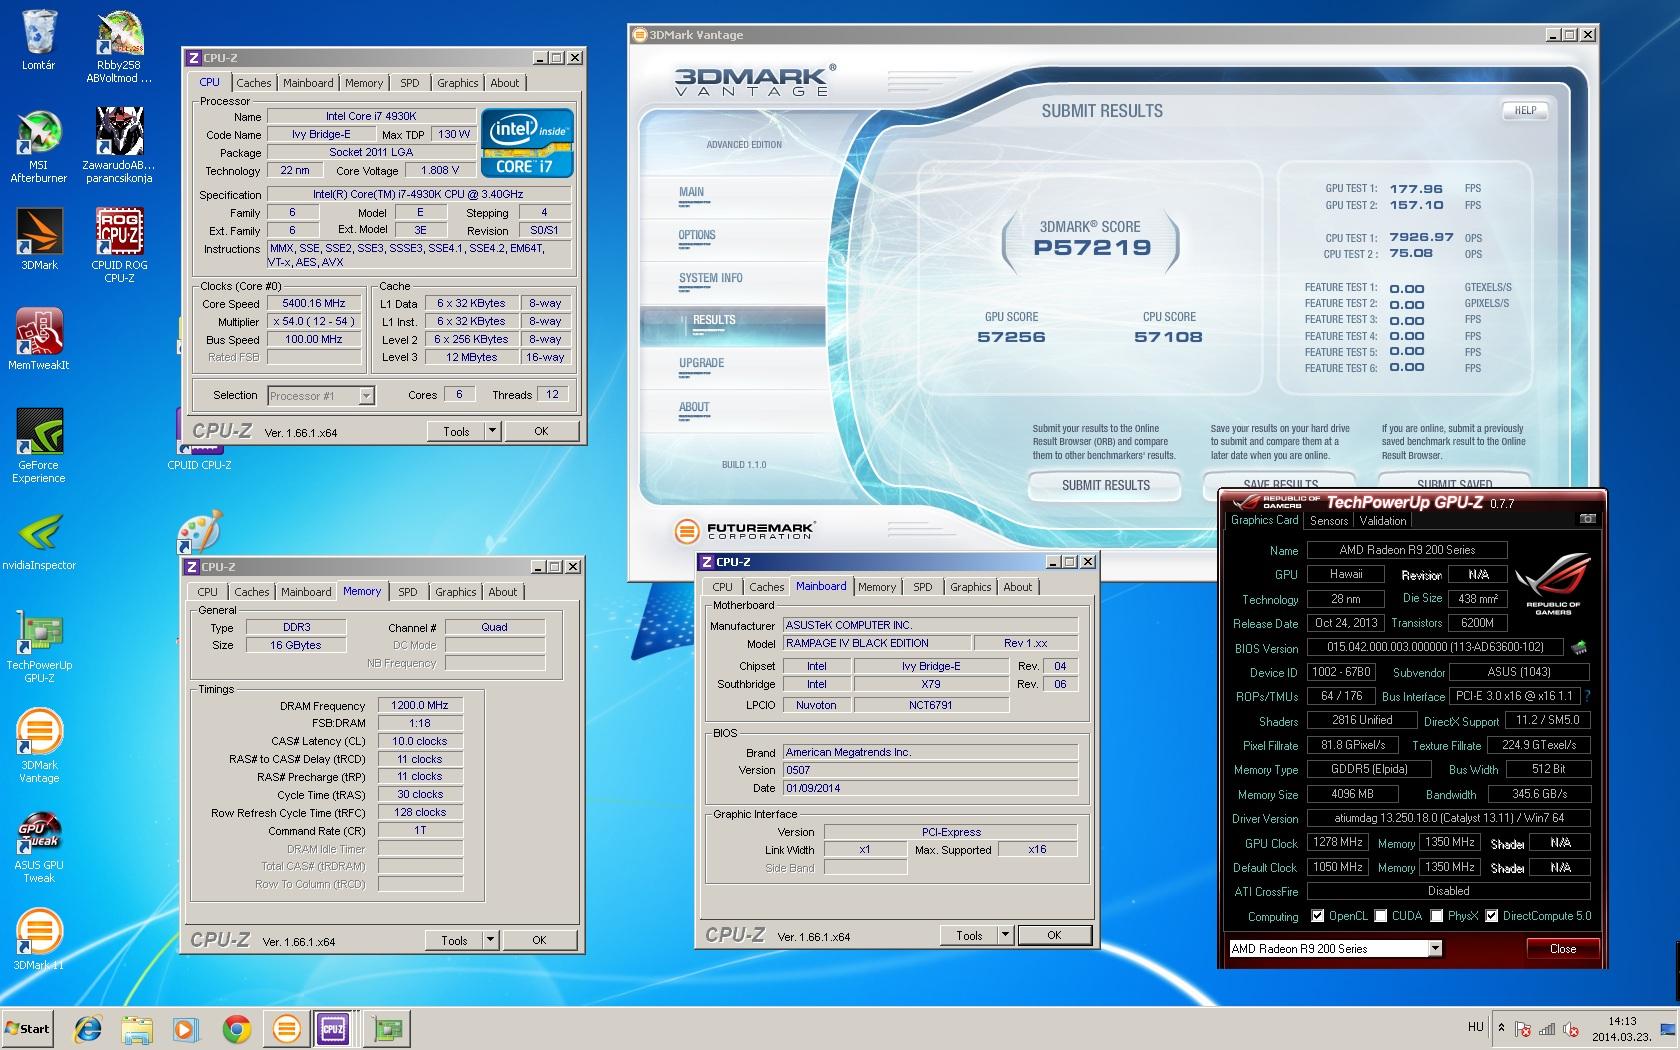
Task: Open the About tab in CPU-Z CPU window
Action: (x=505, y=83)
